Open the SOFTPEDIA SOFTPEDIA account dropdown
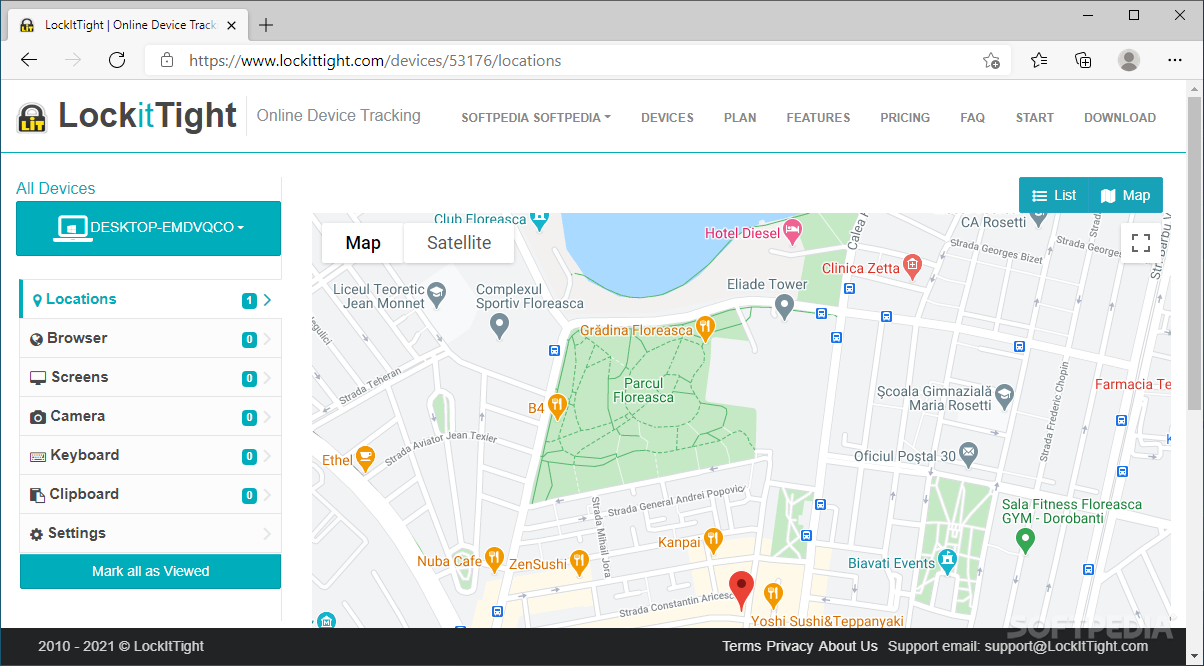This screenshot has height=666, width=1204. (x=536, y=117)
